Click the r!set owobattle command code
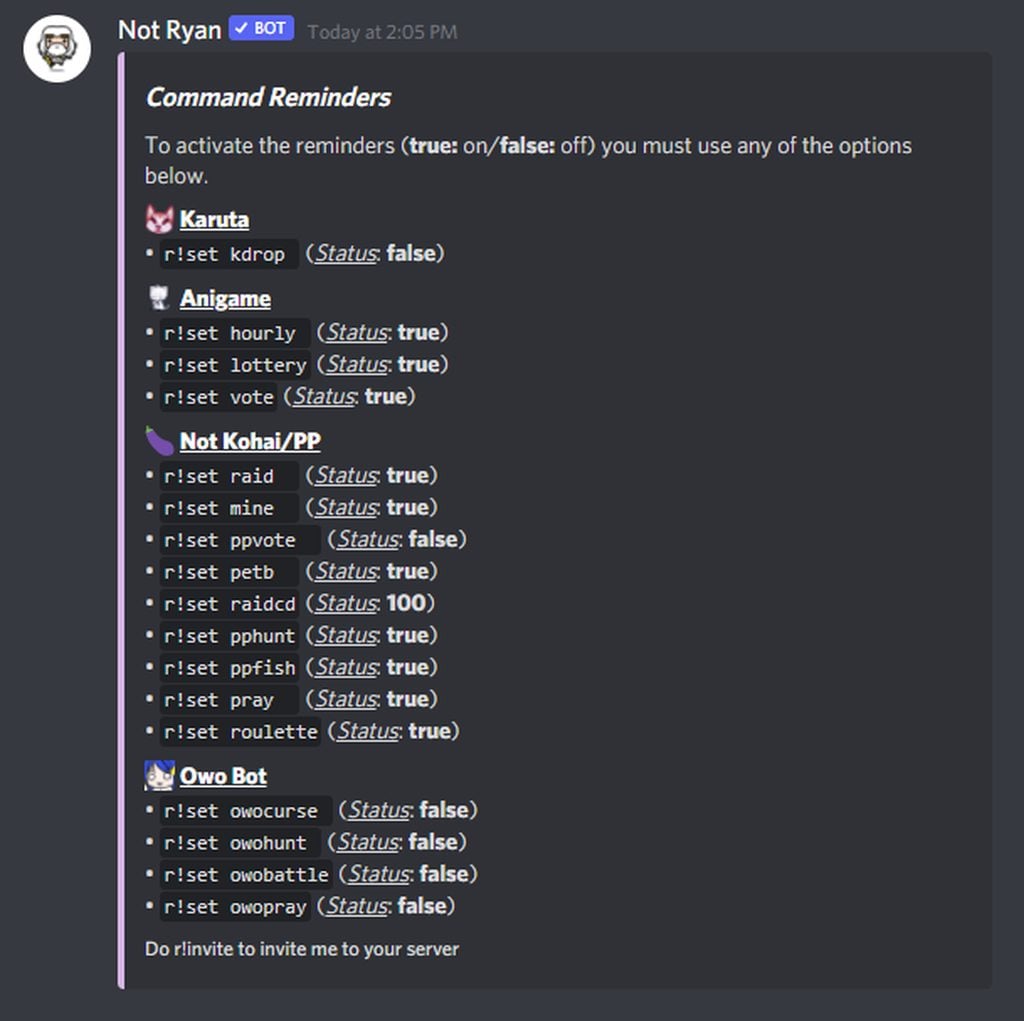This screenshot has width=1024, height=1021. (245, 875)
